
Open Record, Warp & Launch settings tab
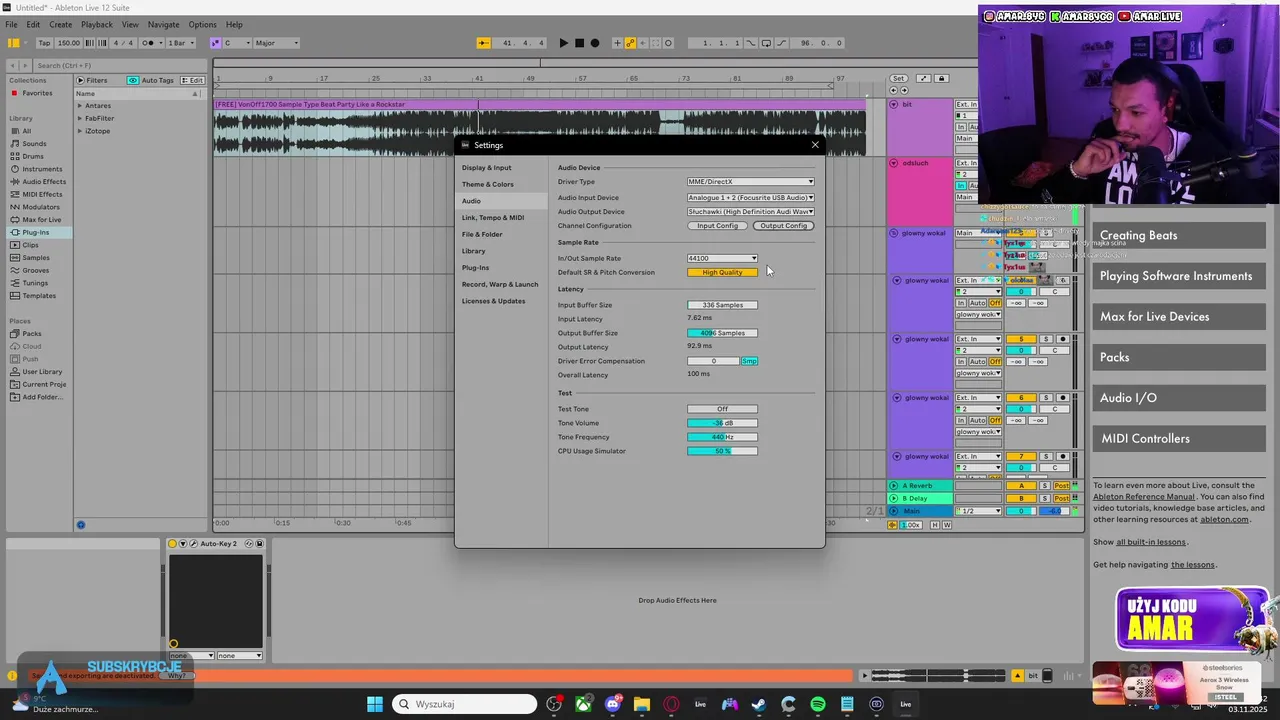(x=499, y=284)
